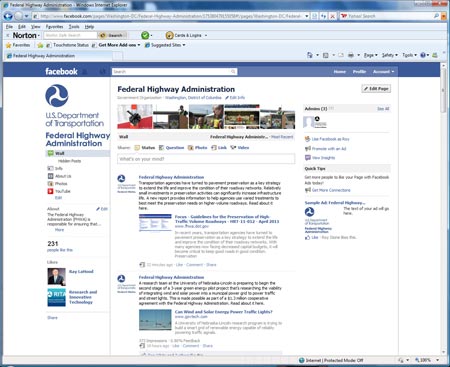The height and width of the screenshot is (367, 450).
Task: Select the Question share option
Action: [171, 148]
